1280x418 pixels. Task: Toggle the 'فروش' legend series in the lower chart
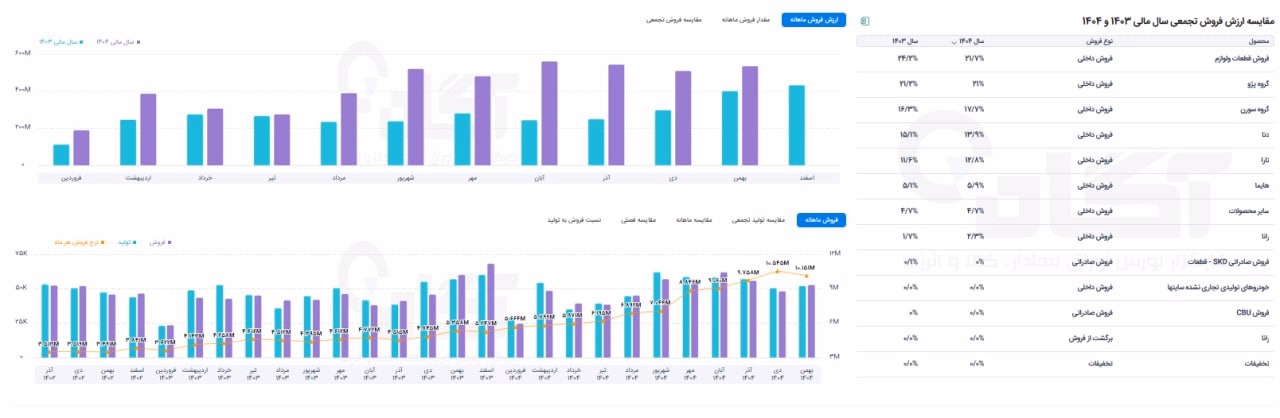point(159,242)
